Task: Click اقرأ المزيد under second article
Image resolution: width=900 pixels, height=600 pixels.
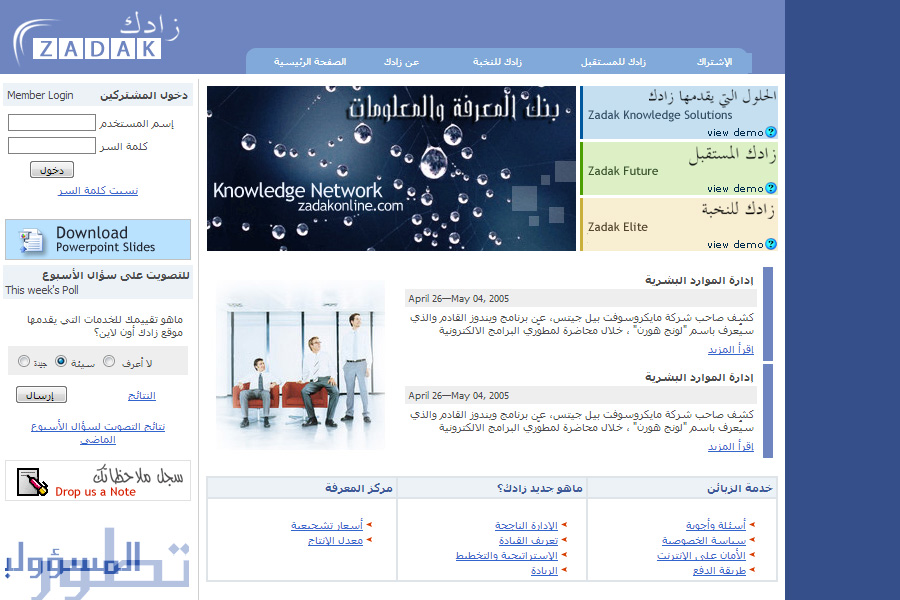Action: [731, 446]
